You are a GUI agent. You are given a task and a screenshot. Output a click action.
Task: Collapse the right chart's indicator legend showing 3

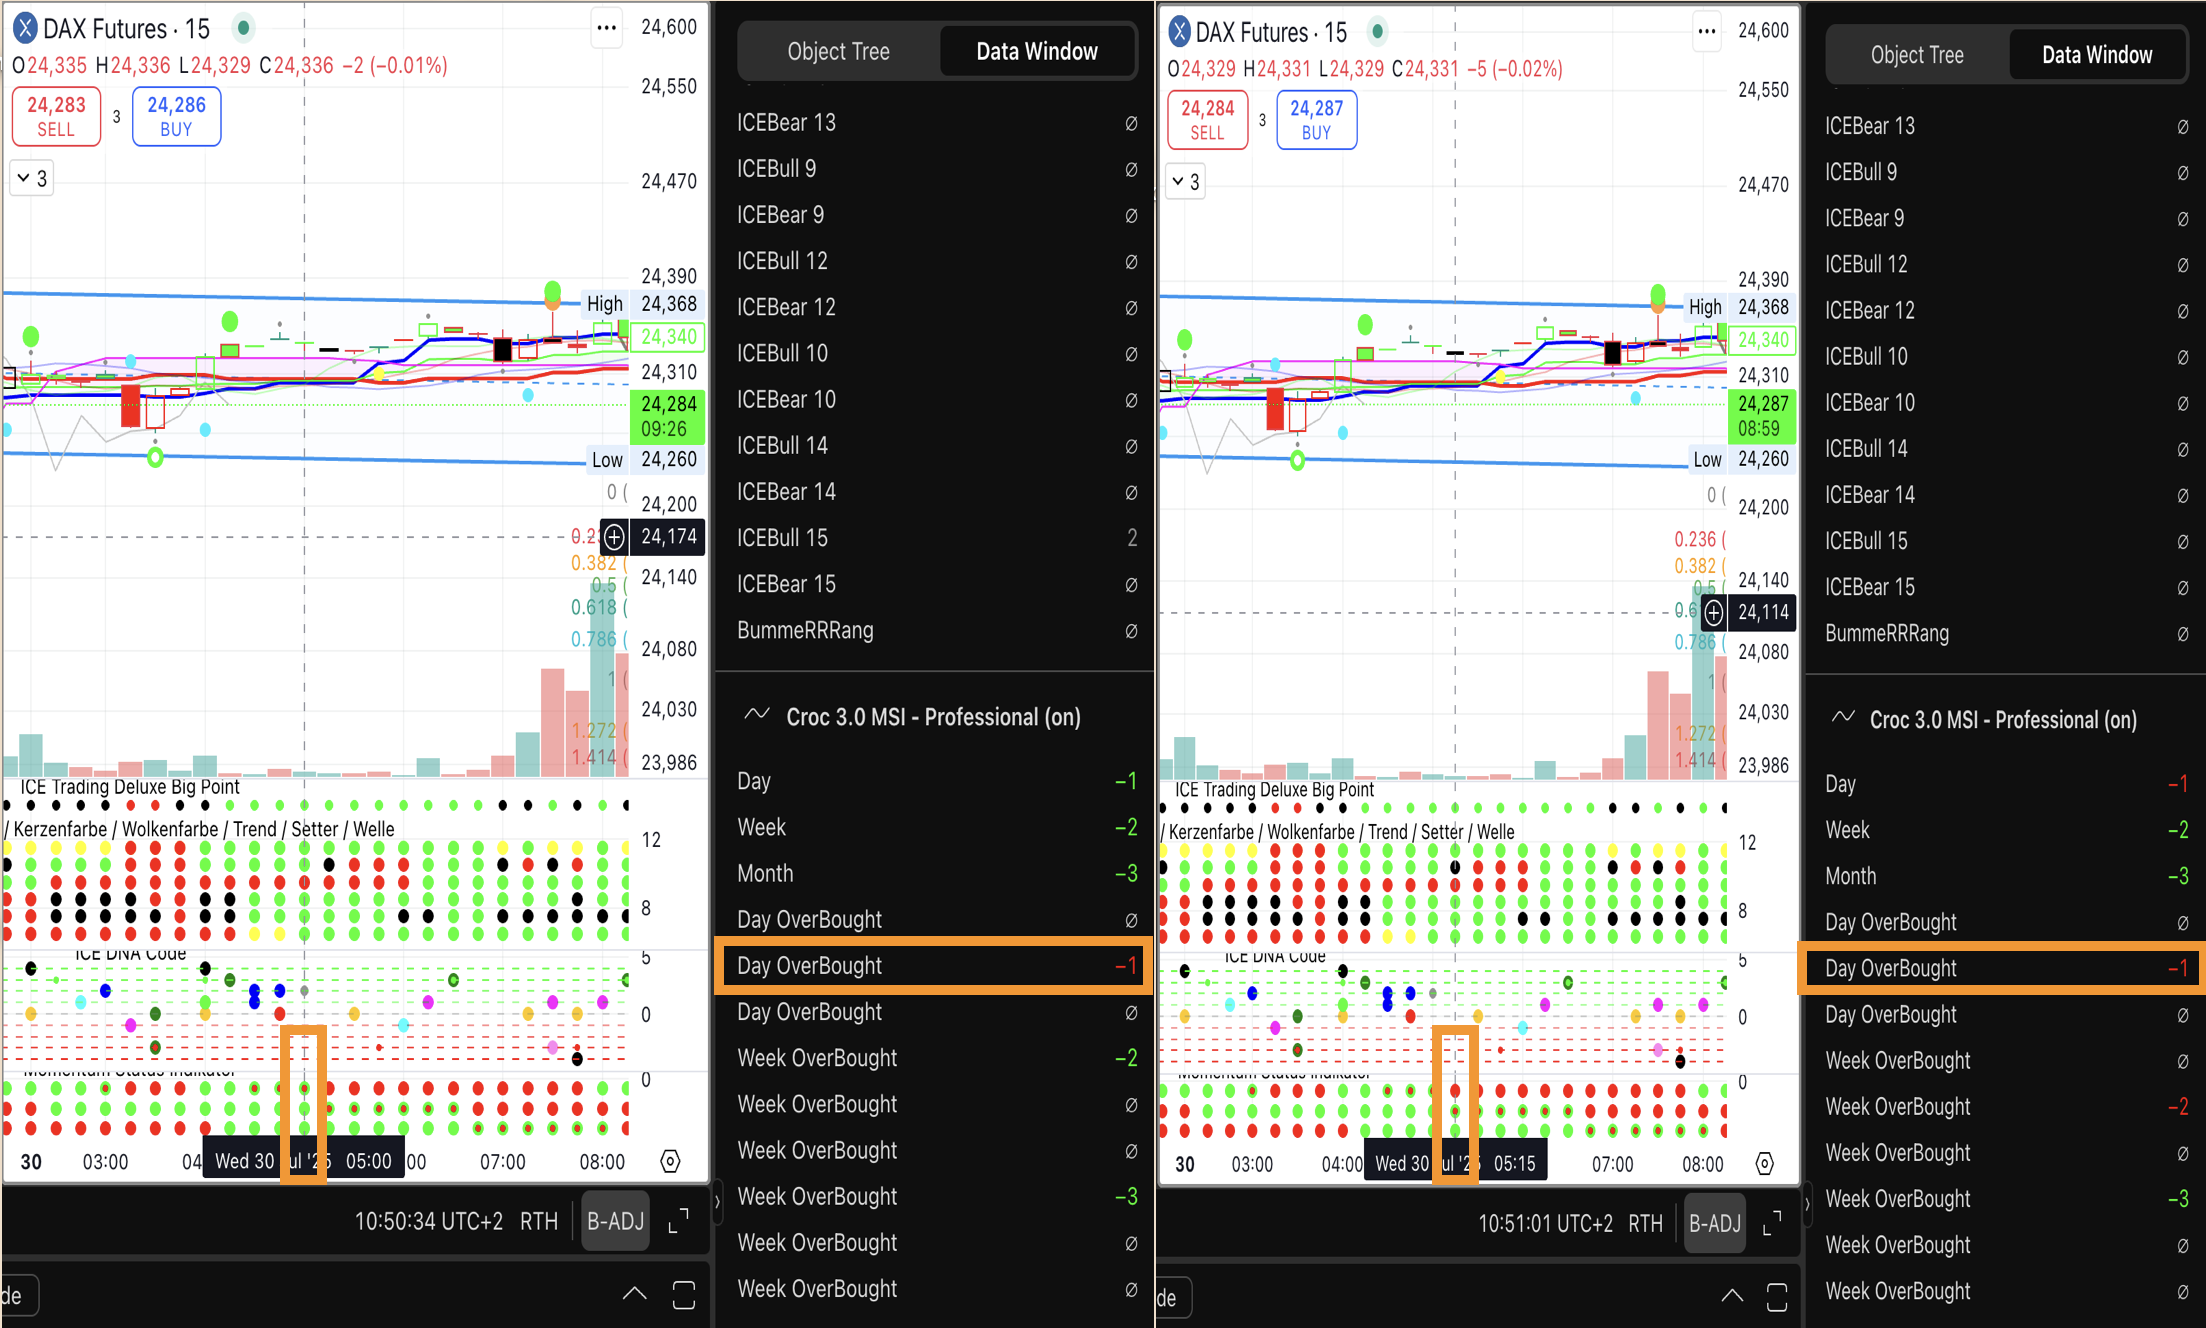1185,182
